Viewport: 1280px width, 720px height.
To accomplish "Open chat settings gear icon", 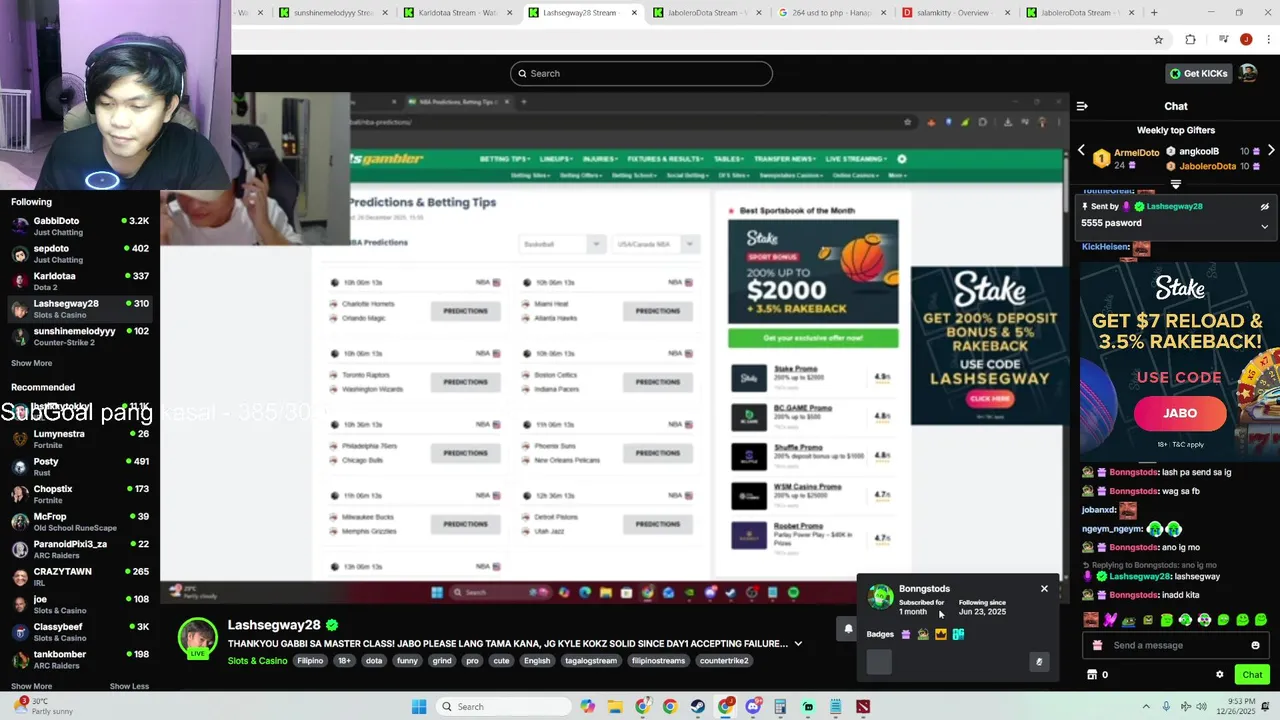I will click(x=1219, y=675).
